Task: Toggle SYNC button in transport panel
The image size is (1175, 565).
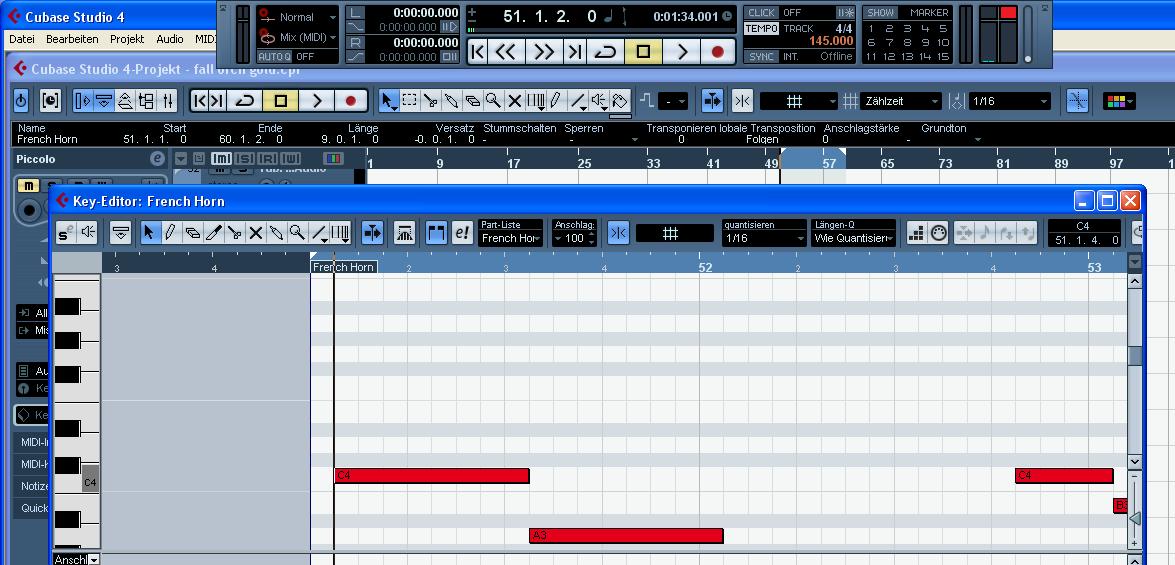Action: (x=761, y=56)
